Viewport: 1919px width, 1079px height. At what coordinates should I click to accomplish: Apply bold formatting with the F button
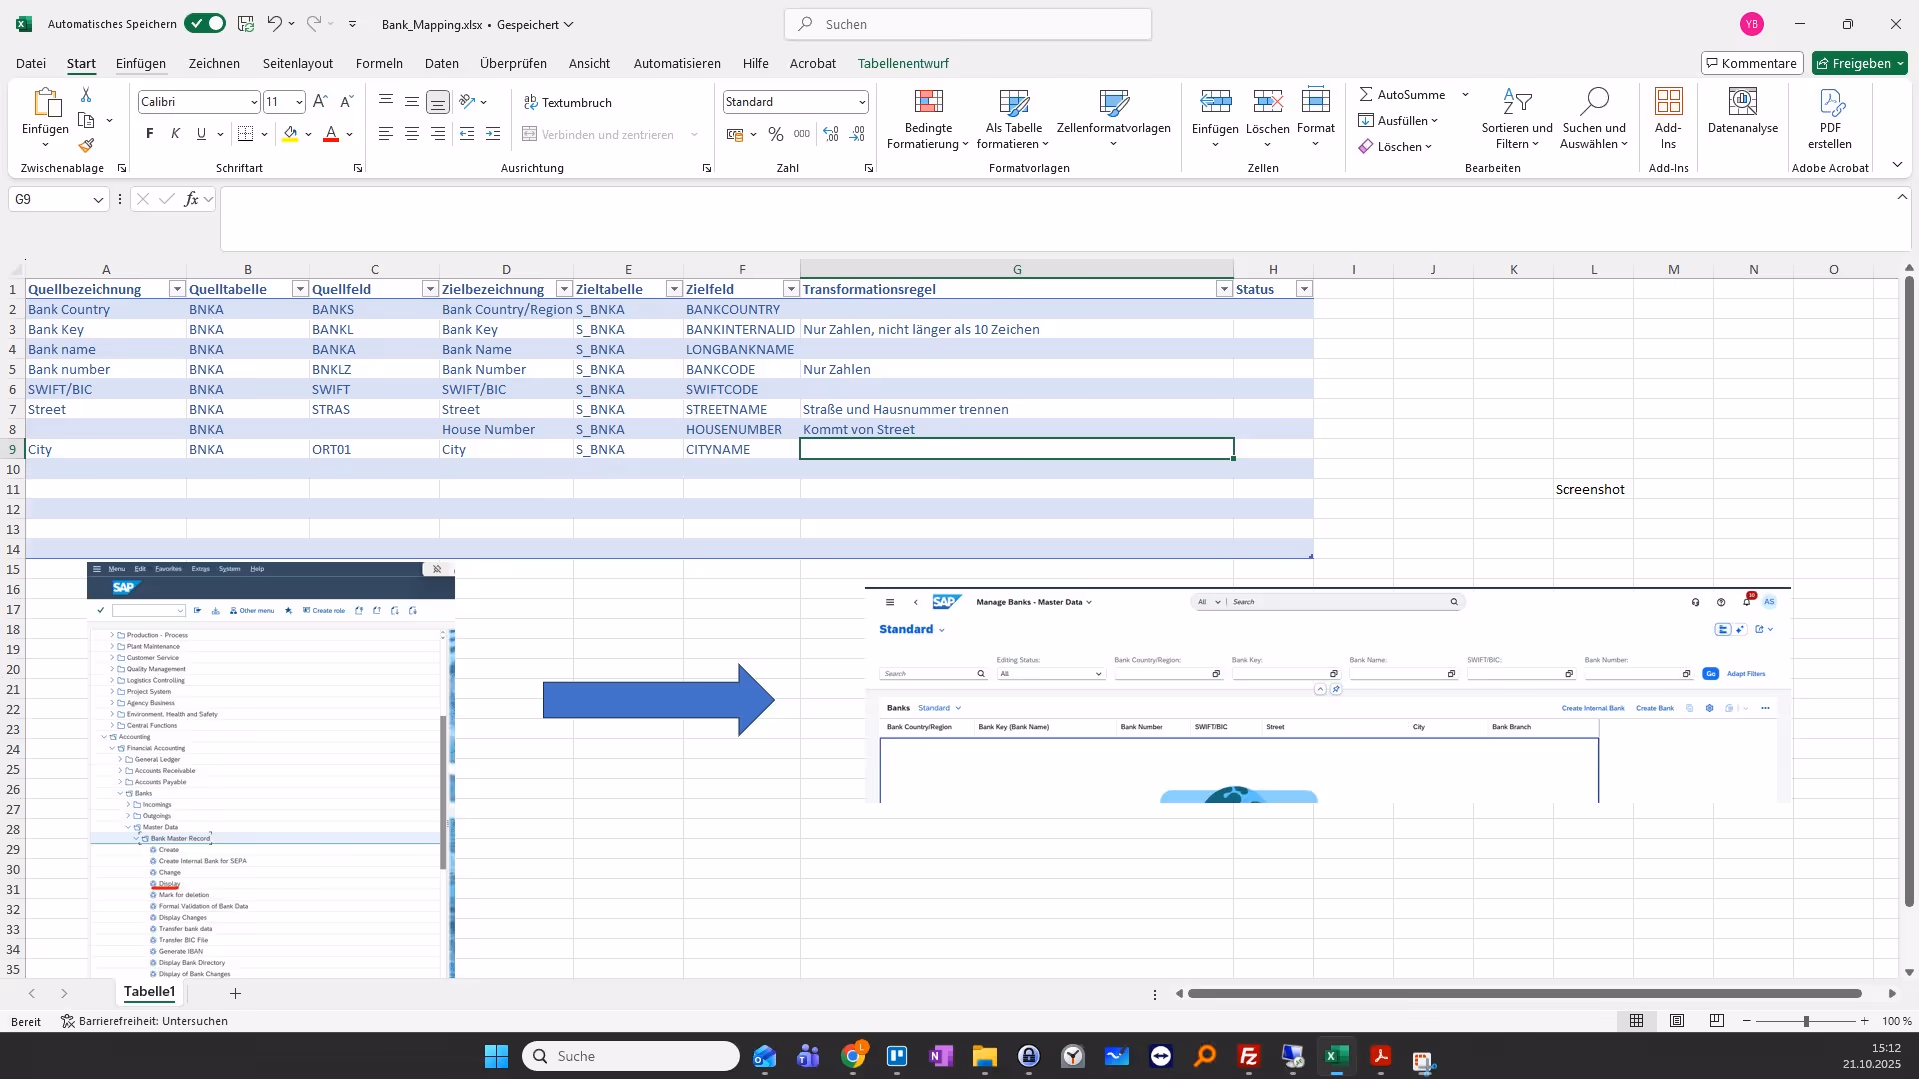(150, 134)
